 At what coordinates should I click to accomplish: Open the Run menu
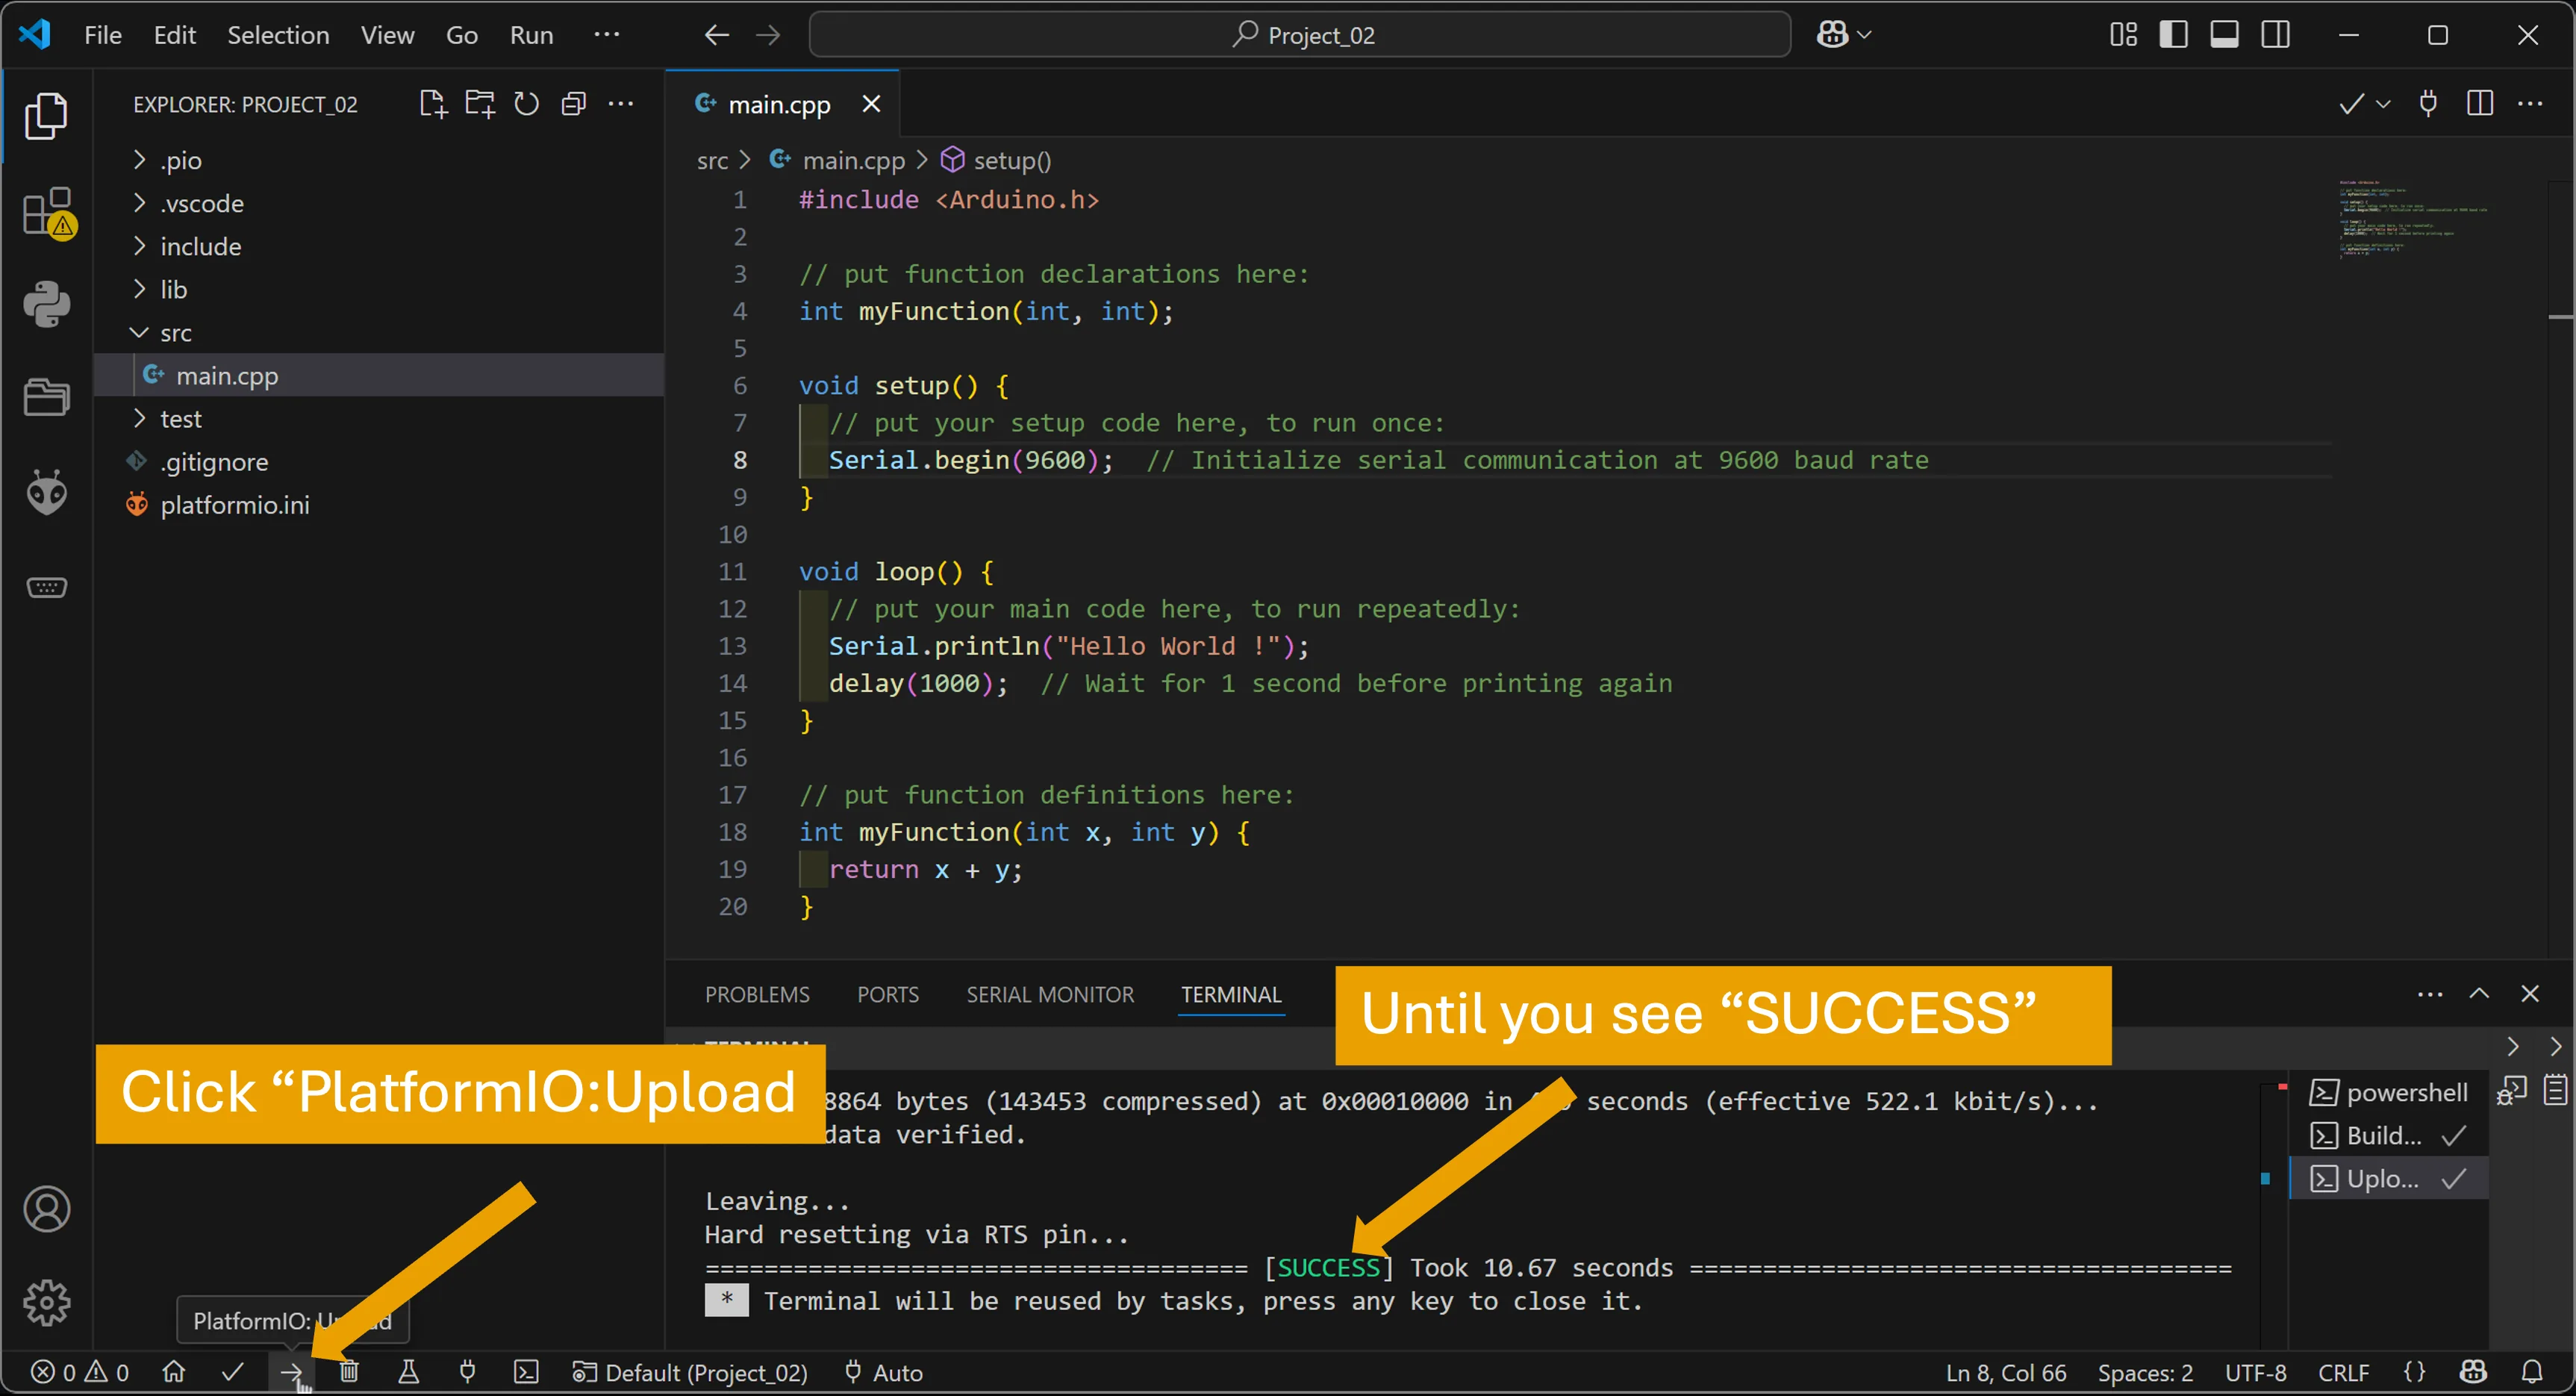coord(531,35)
